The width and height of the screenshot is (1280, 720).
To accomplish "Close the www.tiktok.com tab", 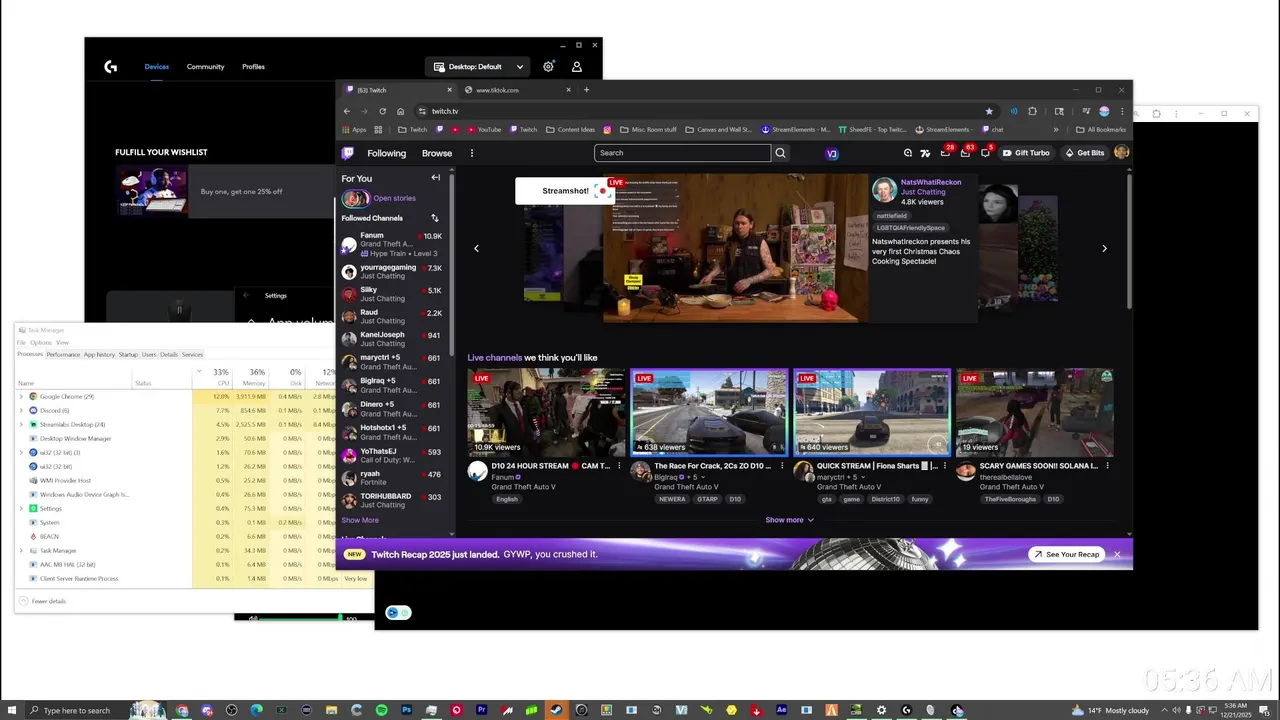I will pos(569,90).
